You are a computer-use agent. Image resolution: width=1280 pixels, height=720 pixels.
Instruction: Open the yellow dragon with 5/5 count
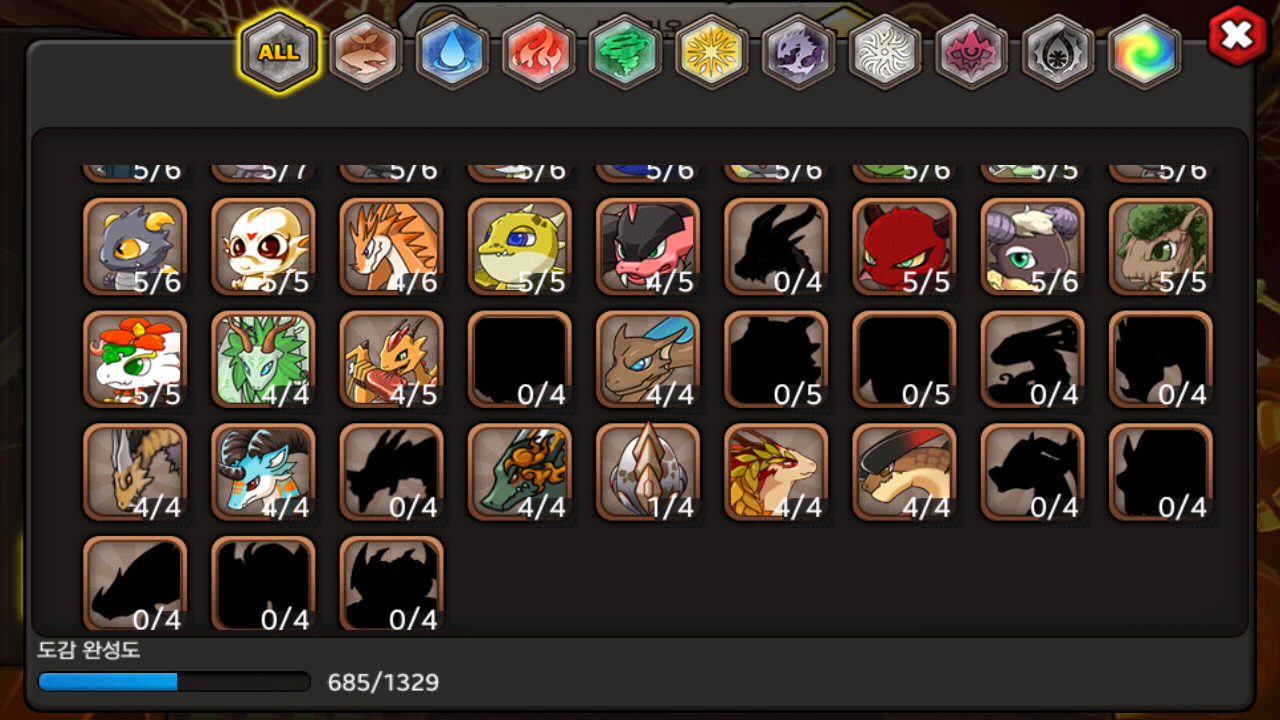click(520, 247)
